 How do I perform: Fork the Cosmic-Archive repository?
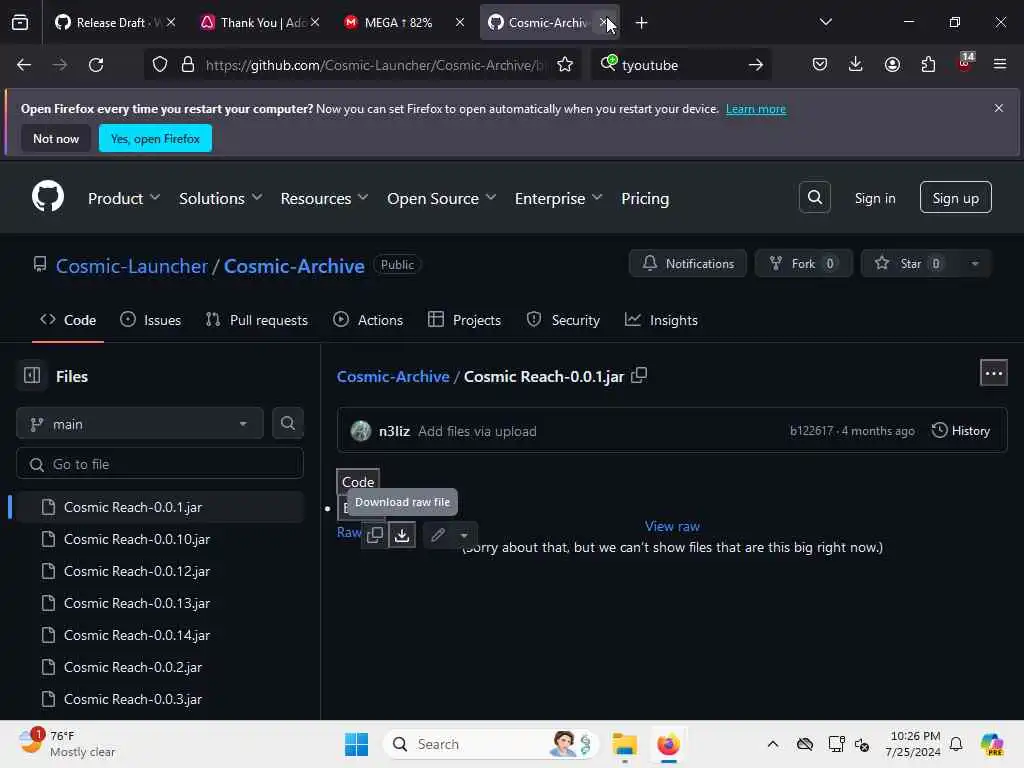click(803, 263)
